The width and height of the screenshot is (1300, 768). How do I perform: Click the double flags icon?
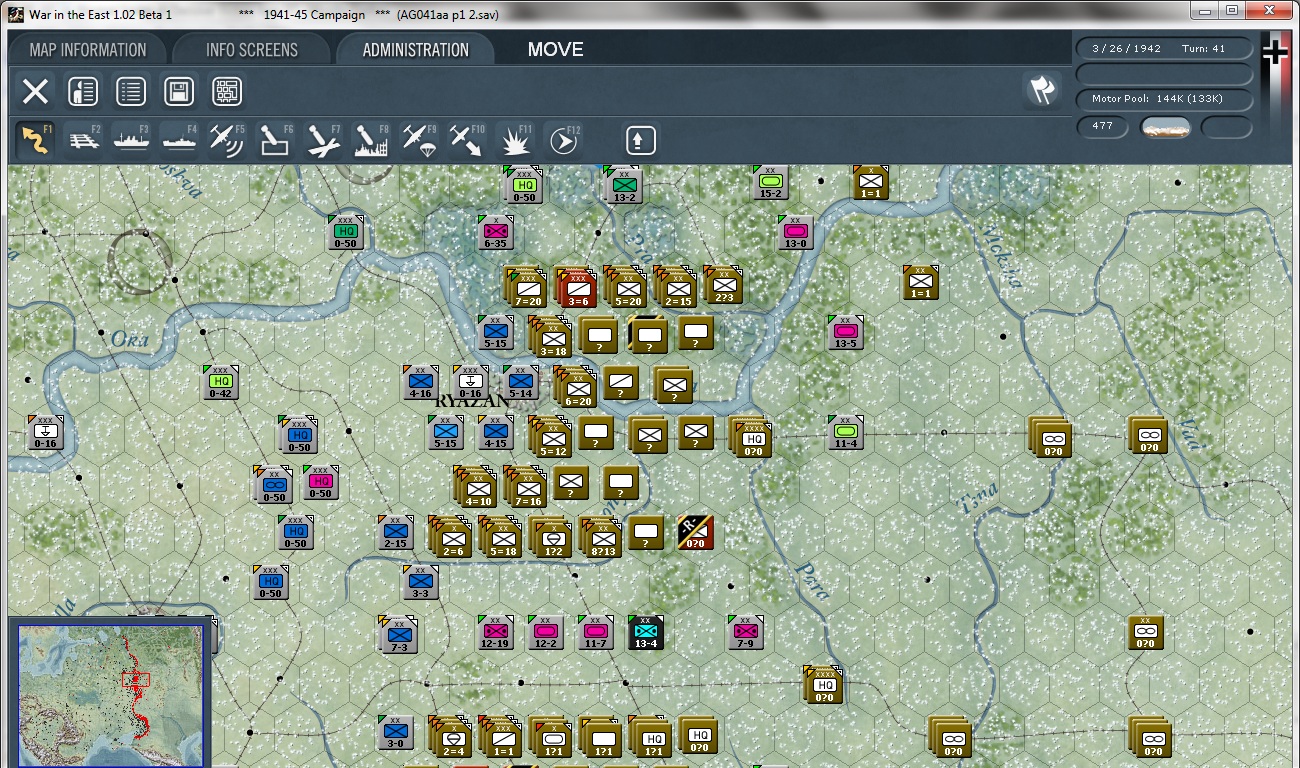(x=1042, y=90)
